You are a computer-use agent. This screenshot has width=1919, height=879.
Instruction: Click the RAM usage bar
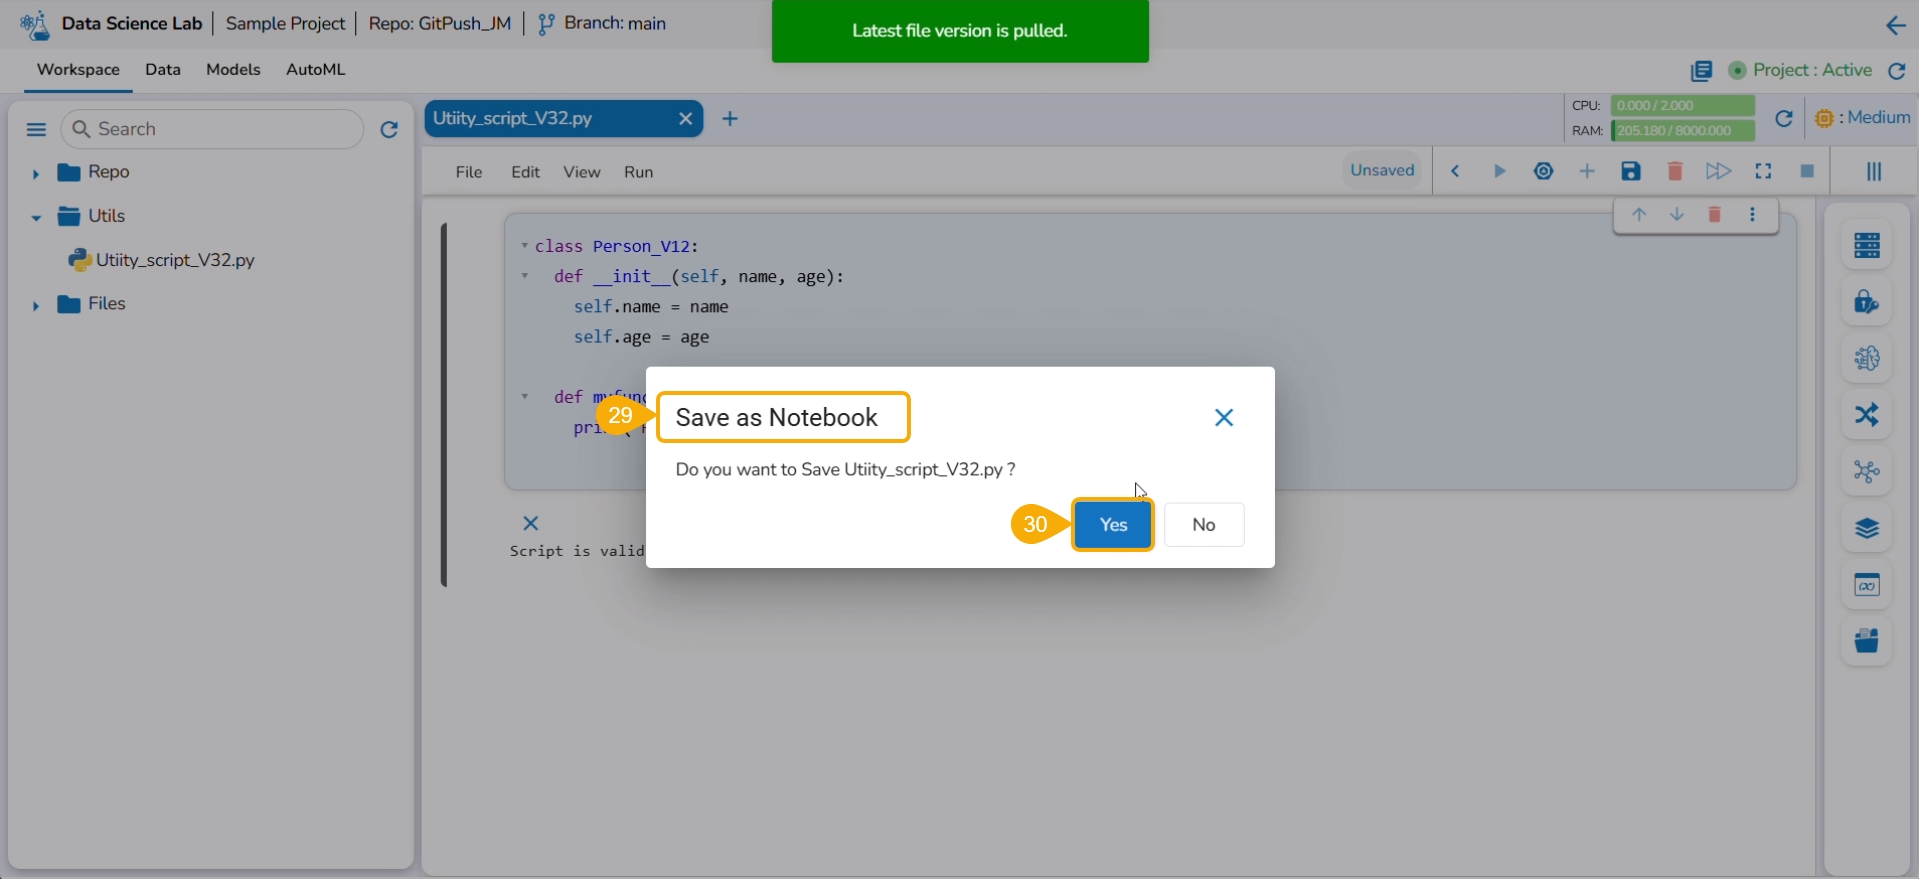pos(1683,130)
